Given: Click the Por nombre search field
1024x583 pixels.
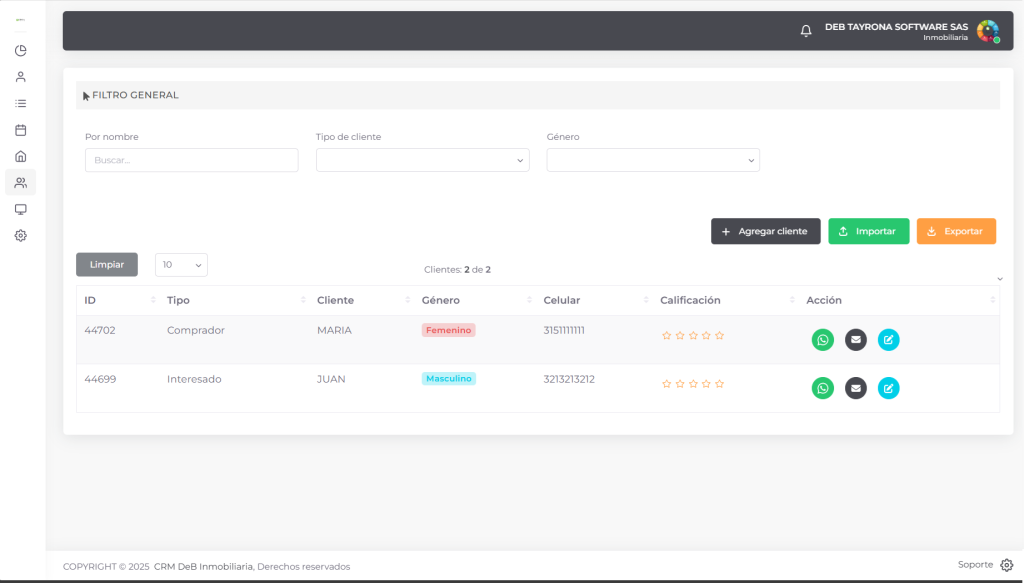Looking at the screenshot, I should coord(191,160).
